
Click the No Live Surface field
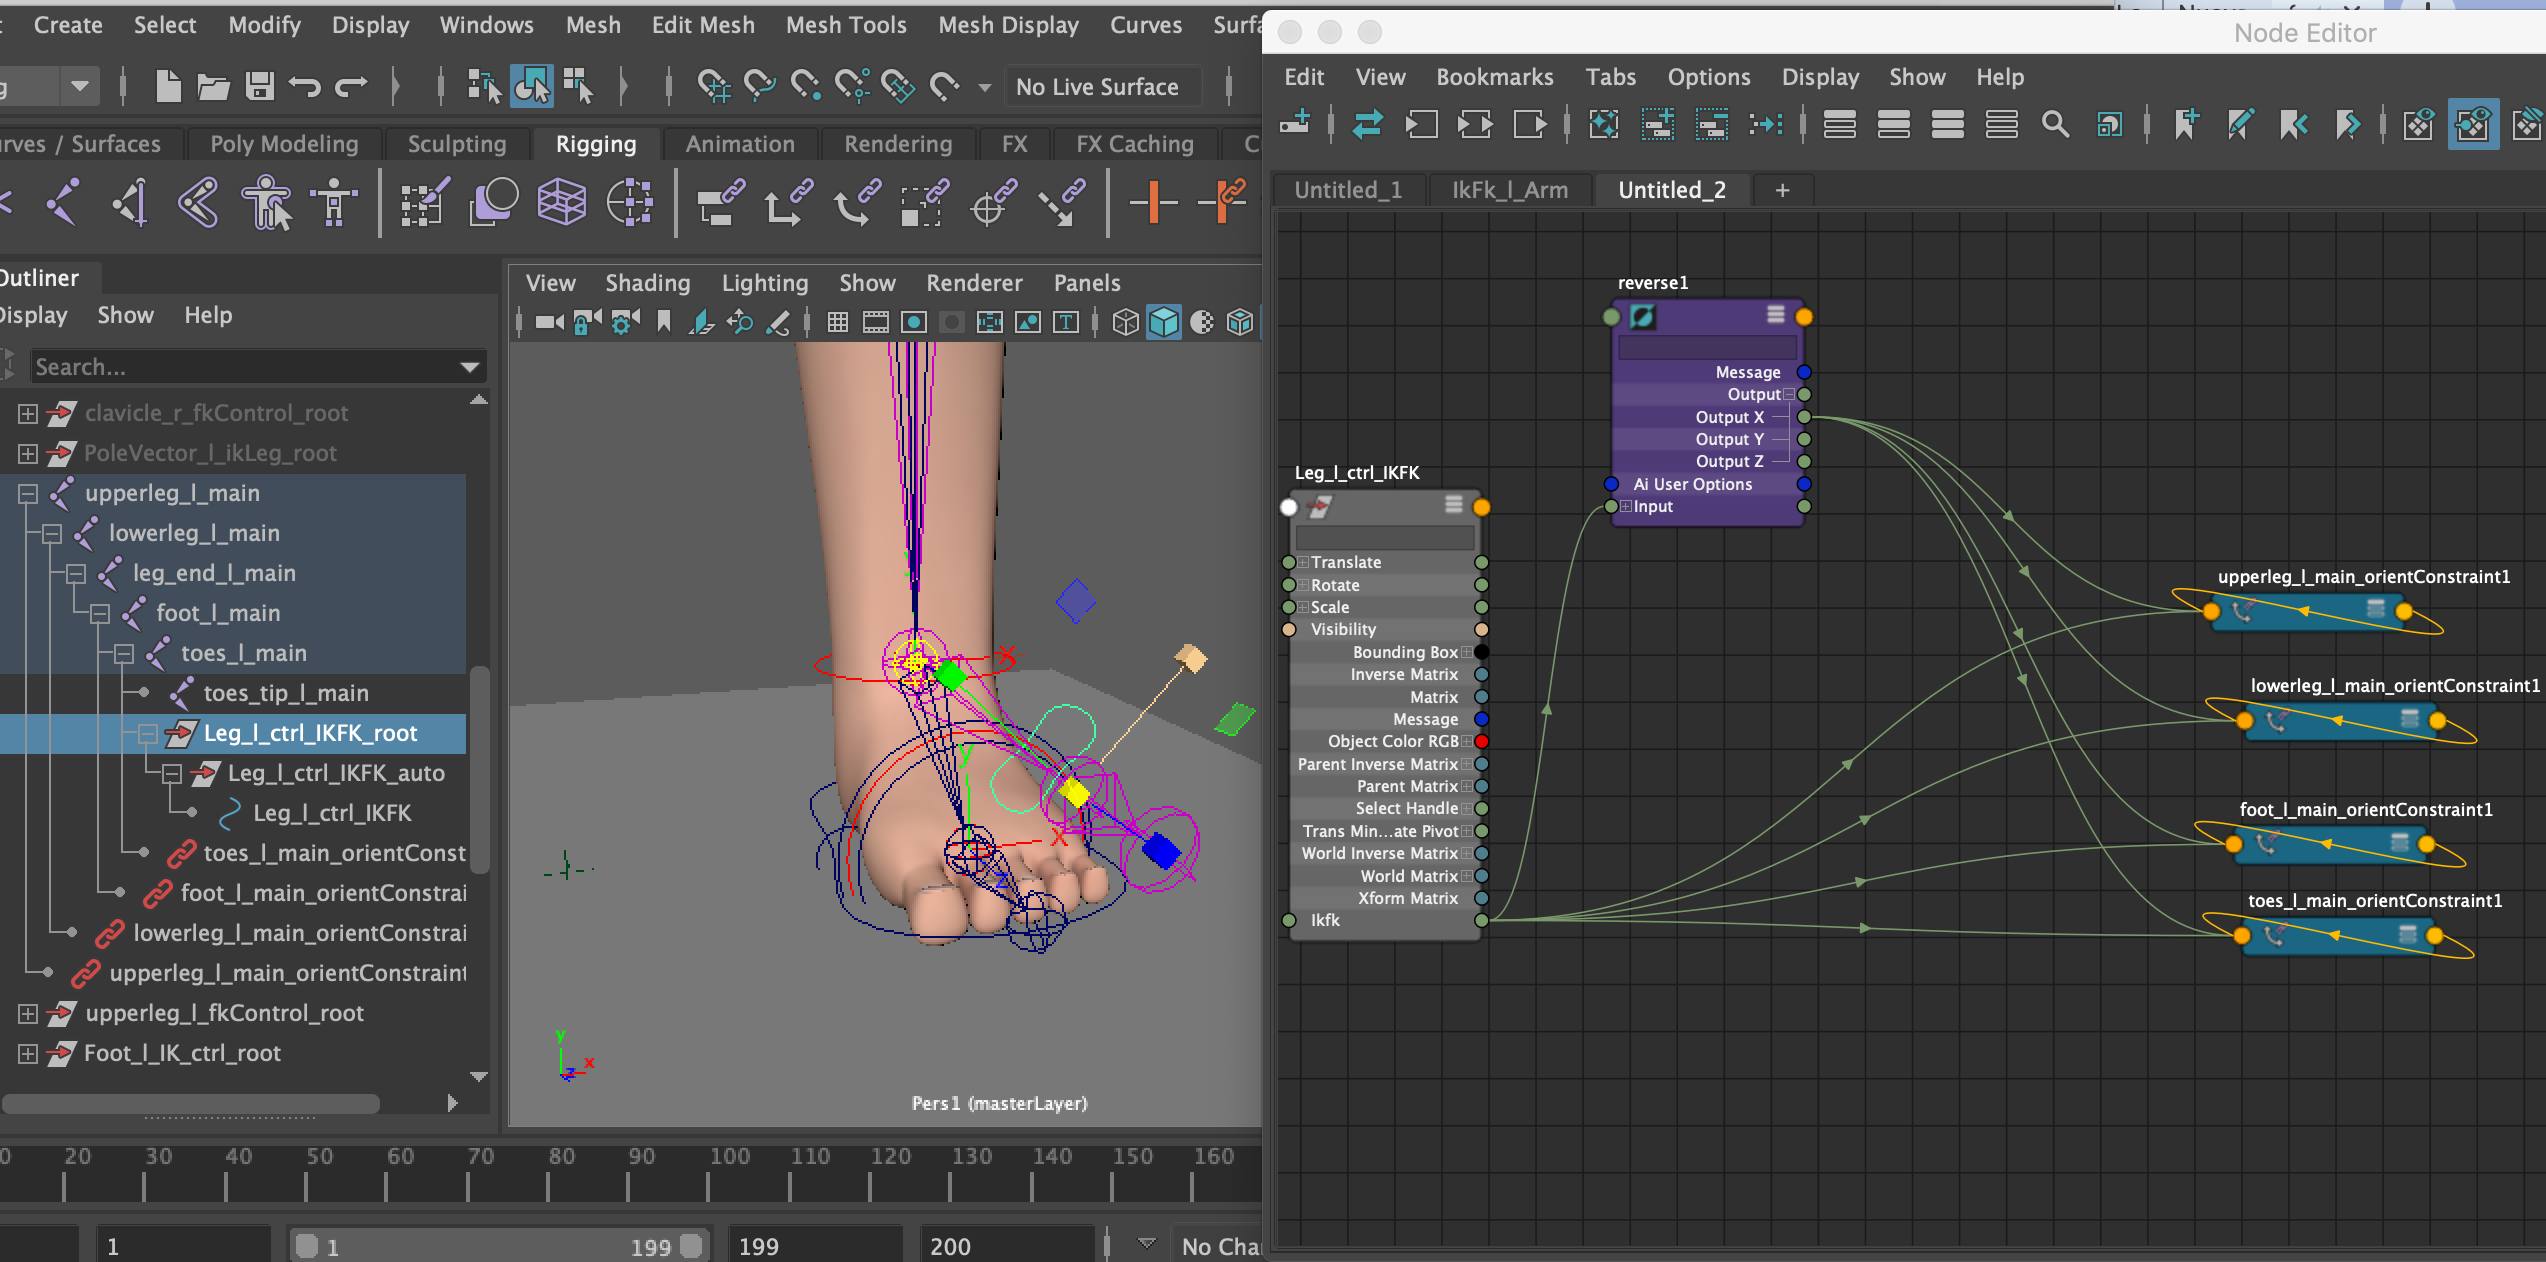coord(1097,87)
